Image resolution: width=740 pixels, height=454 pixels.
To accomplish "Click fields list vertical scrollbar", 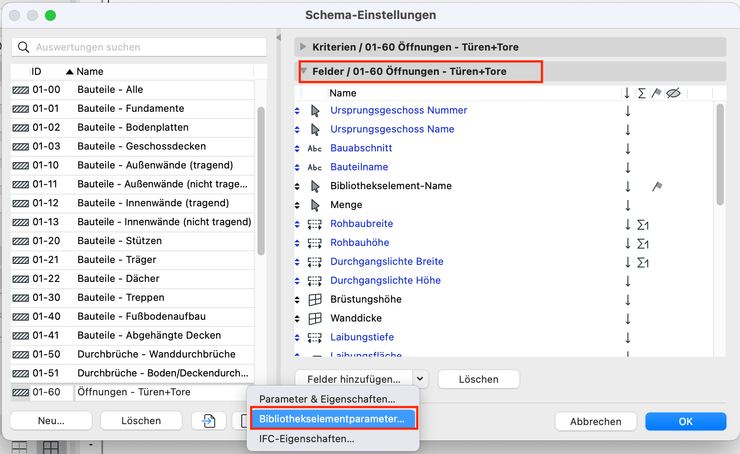I will click(720, 154).
